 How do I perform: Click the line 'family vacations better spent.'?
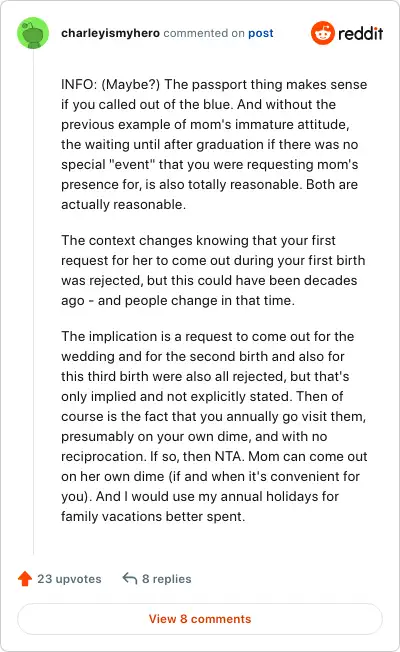[153, 516]
